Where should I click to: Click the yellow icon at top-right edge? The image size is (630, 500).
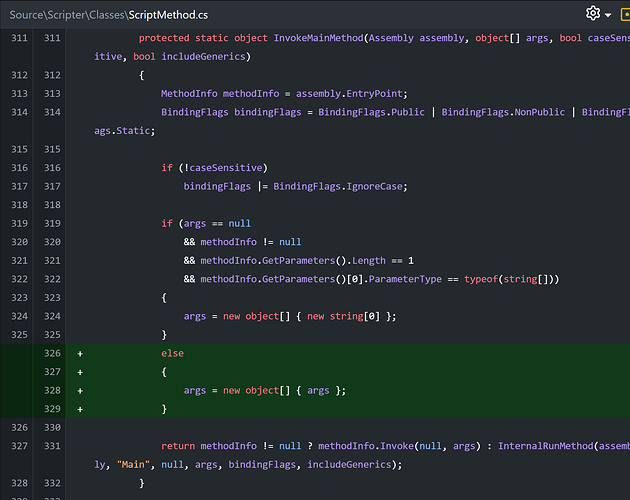point(625,14)
